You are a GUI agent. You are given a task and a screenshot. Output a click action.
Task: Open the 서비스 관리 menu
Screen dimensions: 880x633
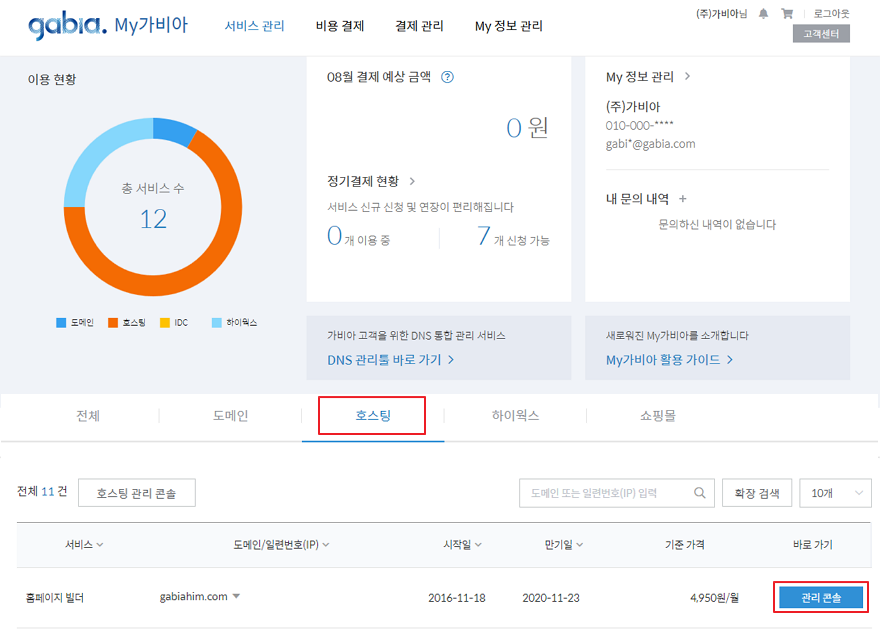point(254,26)
